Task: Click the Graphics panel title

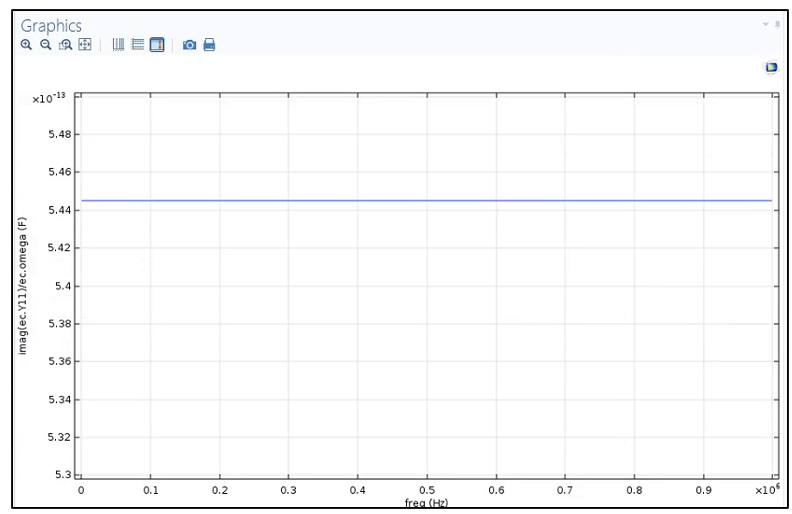Action: pyautogui.click(x=51, y=26)
